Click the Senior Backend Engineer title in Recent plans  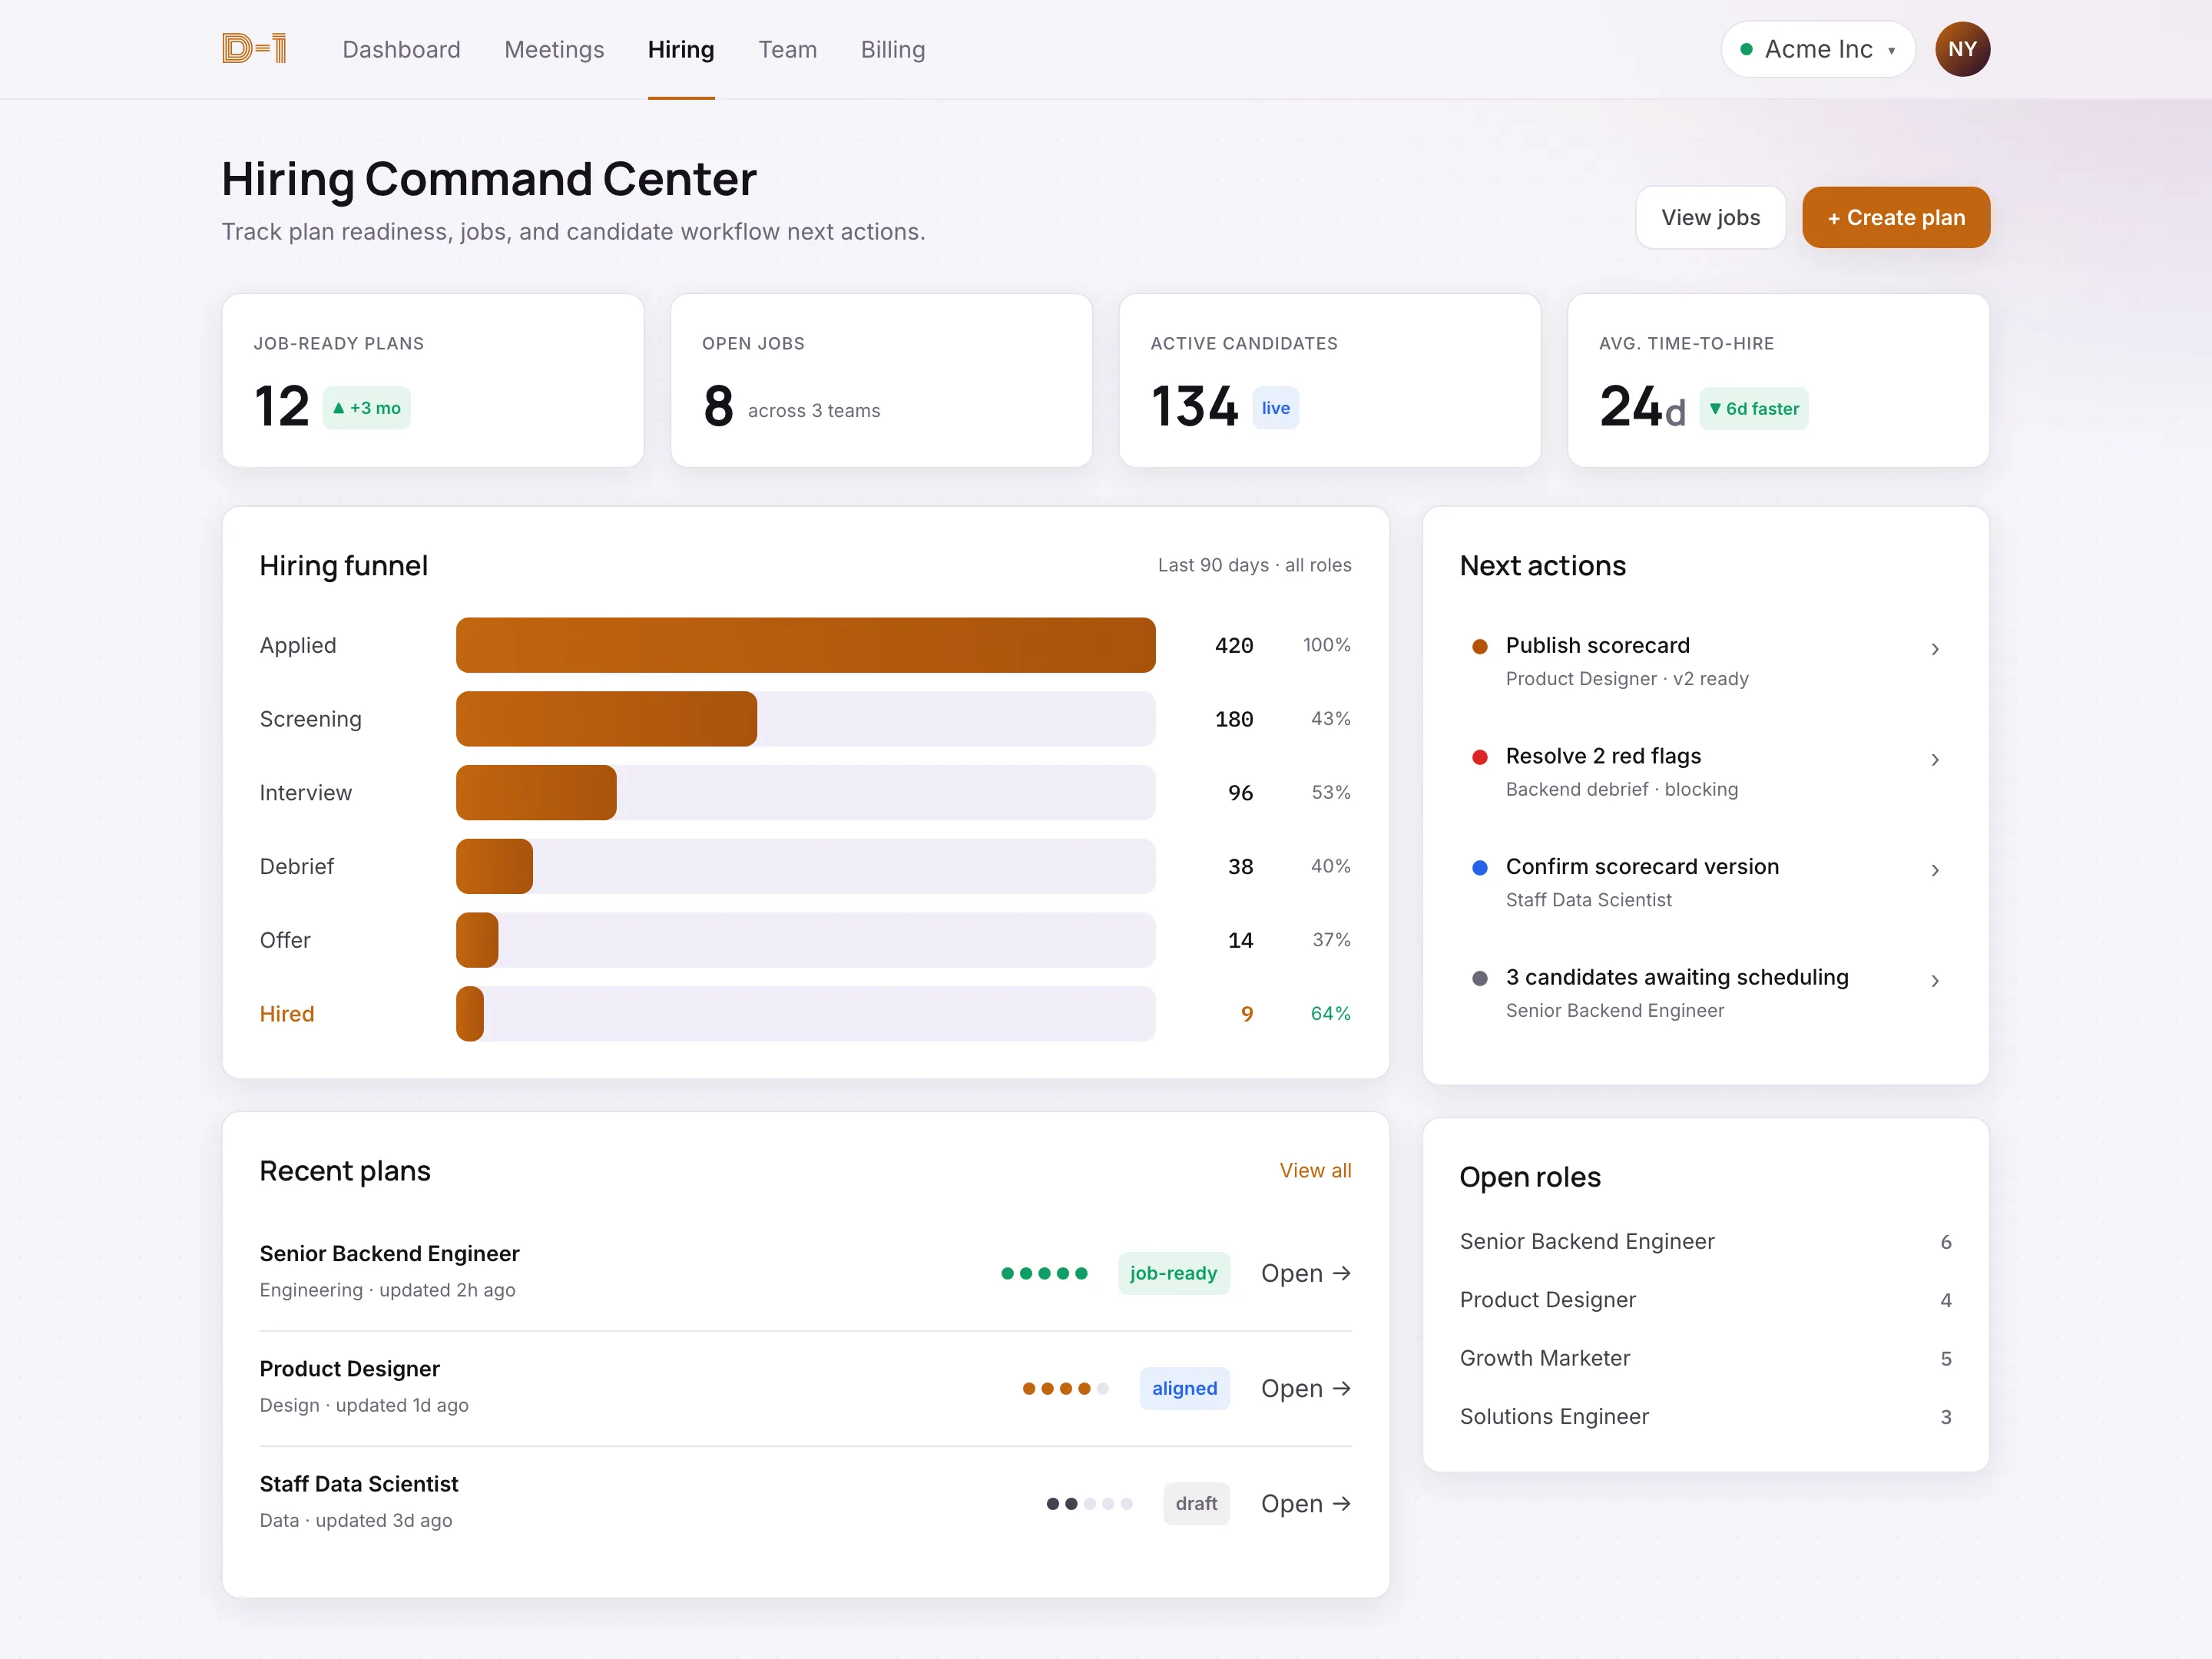tap(389, 1254)
